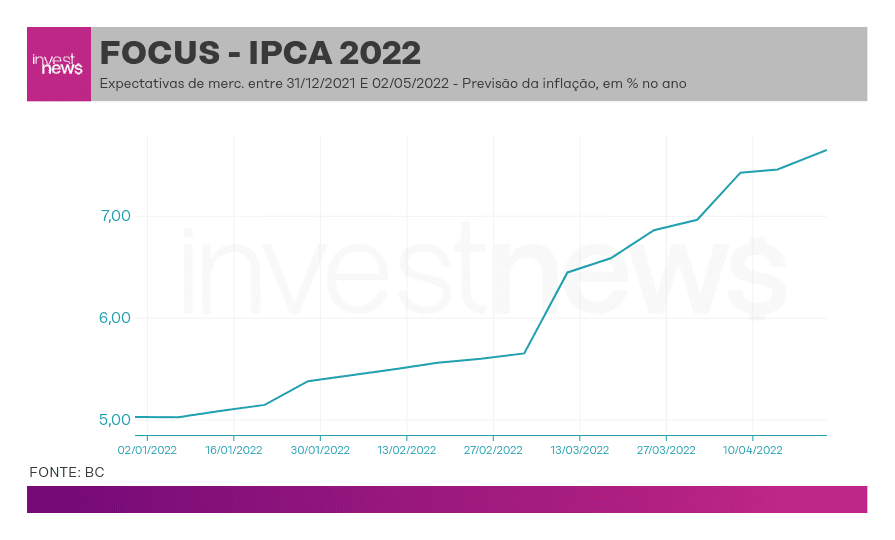
Task: Click the 27/03/2022 date label
Action: pos(666,450)
